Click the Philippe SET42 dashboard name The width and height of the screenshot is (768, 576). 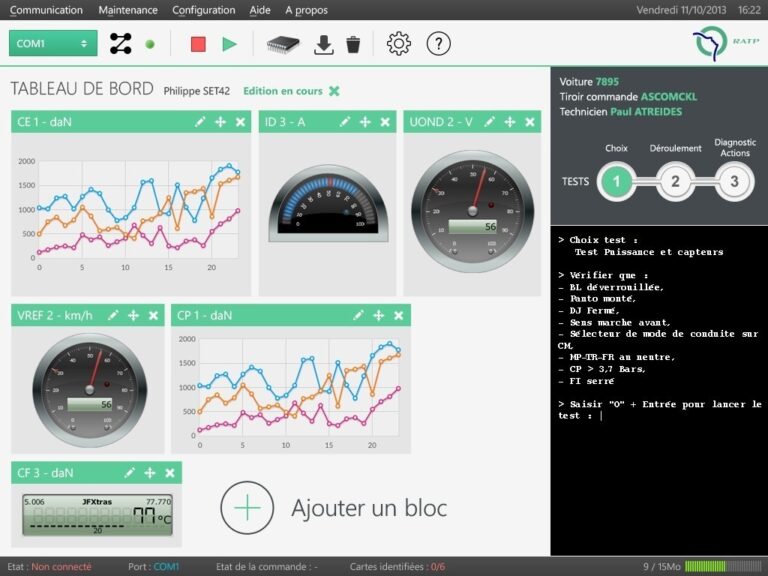196,91
